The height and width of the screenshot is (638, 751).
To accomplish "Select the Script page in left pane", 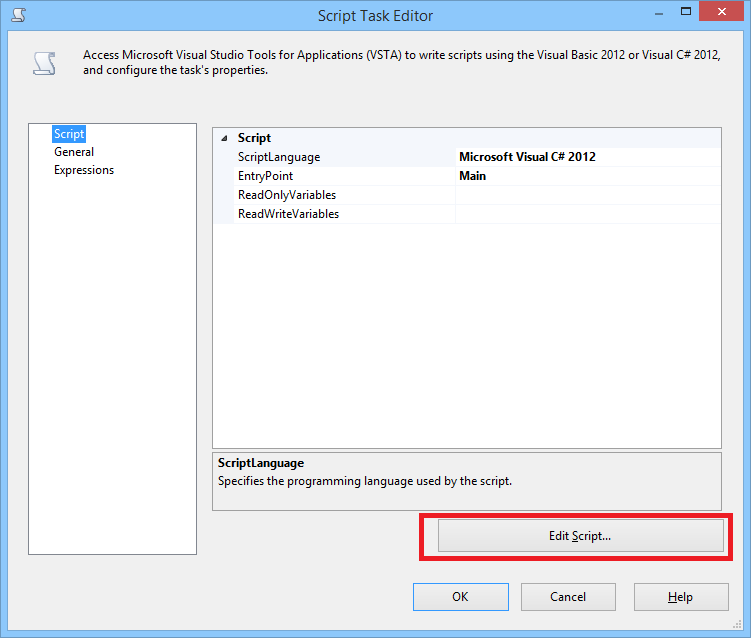I will pyautogui.click(x=69, y=134).
